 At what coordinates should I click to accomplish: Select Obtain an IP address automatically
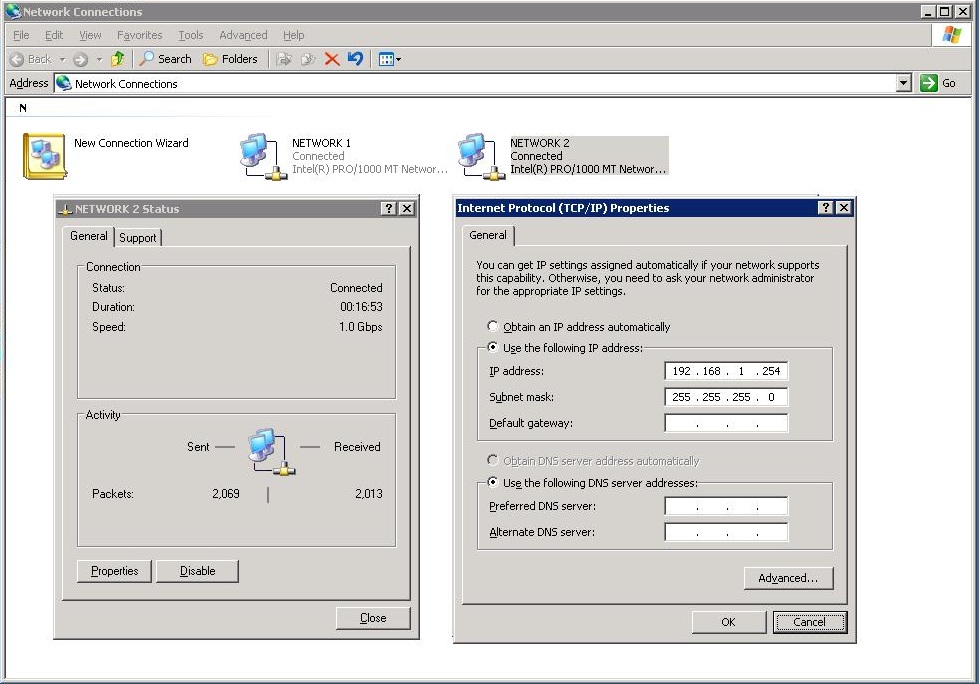(x=492, y=326)
